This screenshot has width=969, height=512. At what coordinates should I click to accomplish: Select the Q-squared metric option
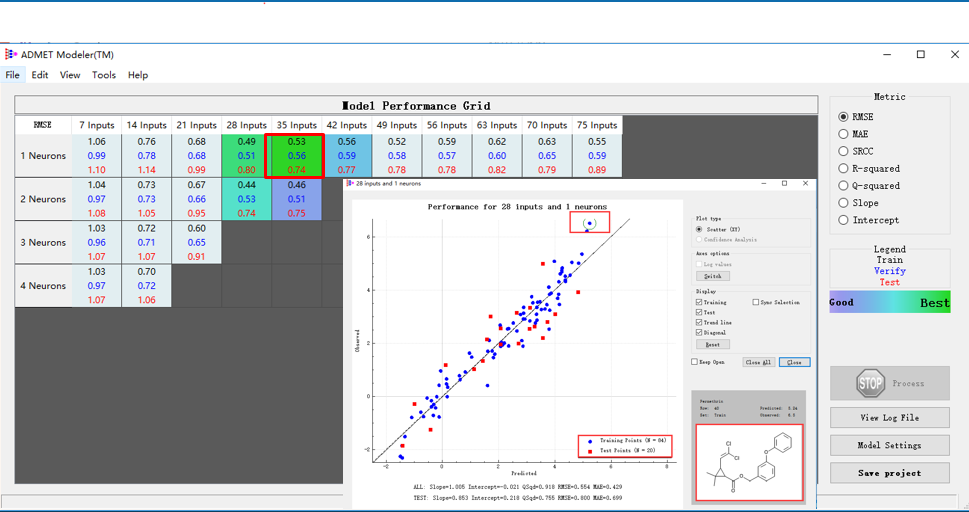point(843,186)
